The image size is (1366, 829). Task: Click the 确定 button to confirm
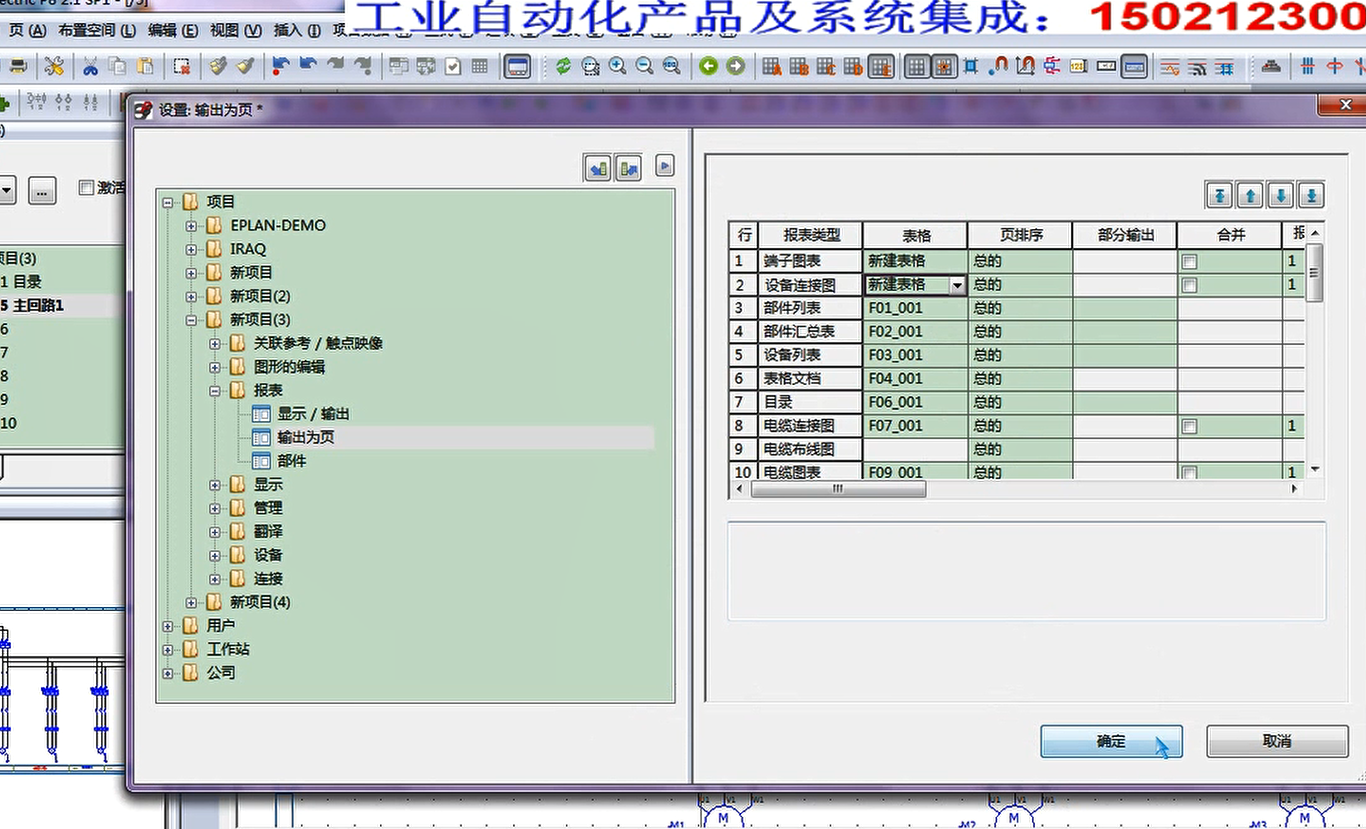1110,741
